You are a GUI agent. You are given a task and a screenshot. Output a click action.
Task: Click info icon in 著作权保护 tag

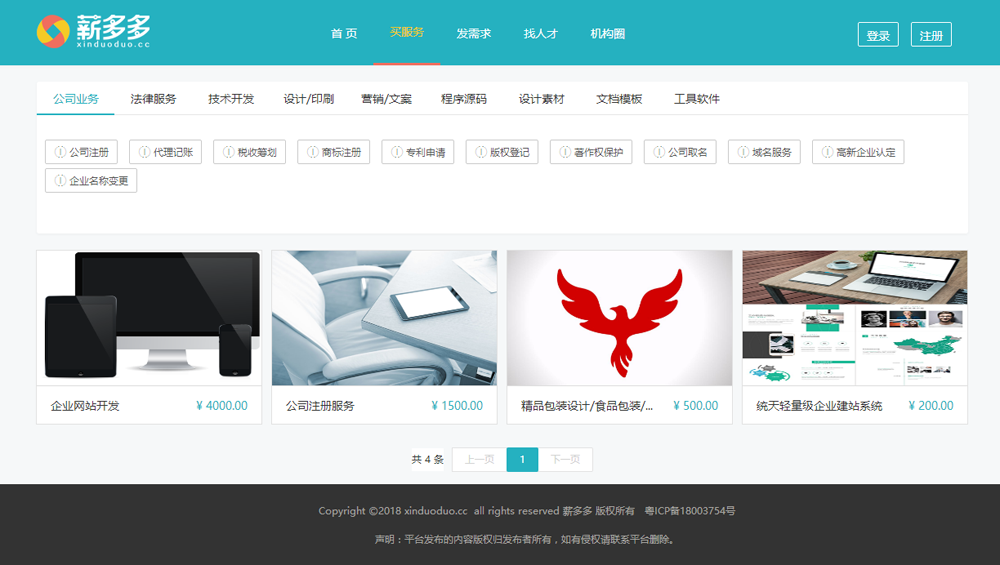point(565,152)
